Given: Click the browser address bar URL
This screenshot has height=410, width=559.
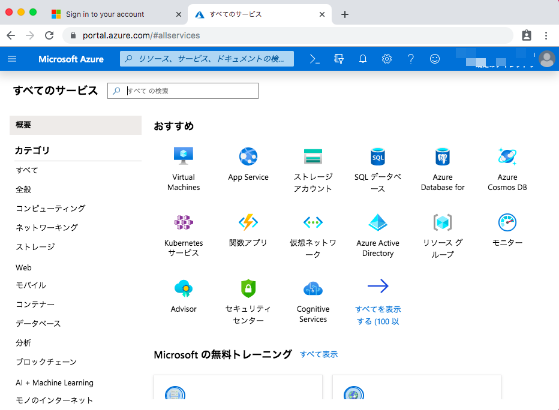Looking at the screenshot, I should coord(141,35).
